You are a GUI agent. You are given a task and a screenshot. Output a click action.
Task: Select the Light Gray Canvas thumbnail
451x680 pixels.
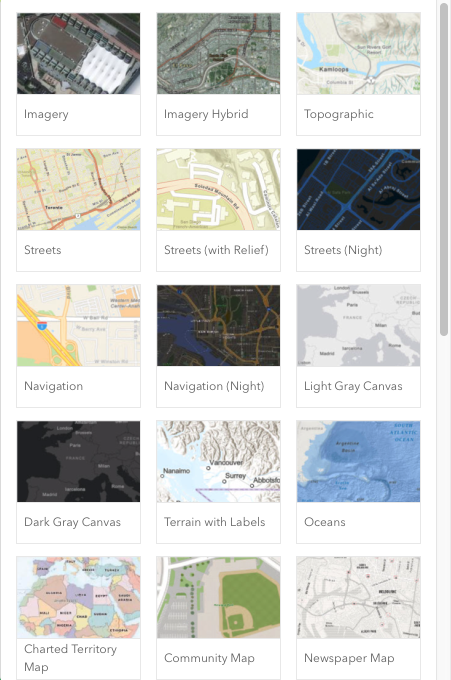[359, 326]
